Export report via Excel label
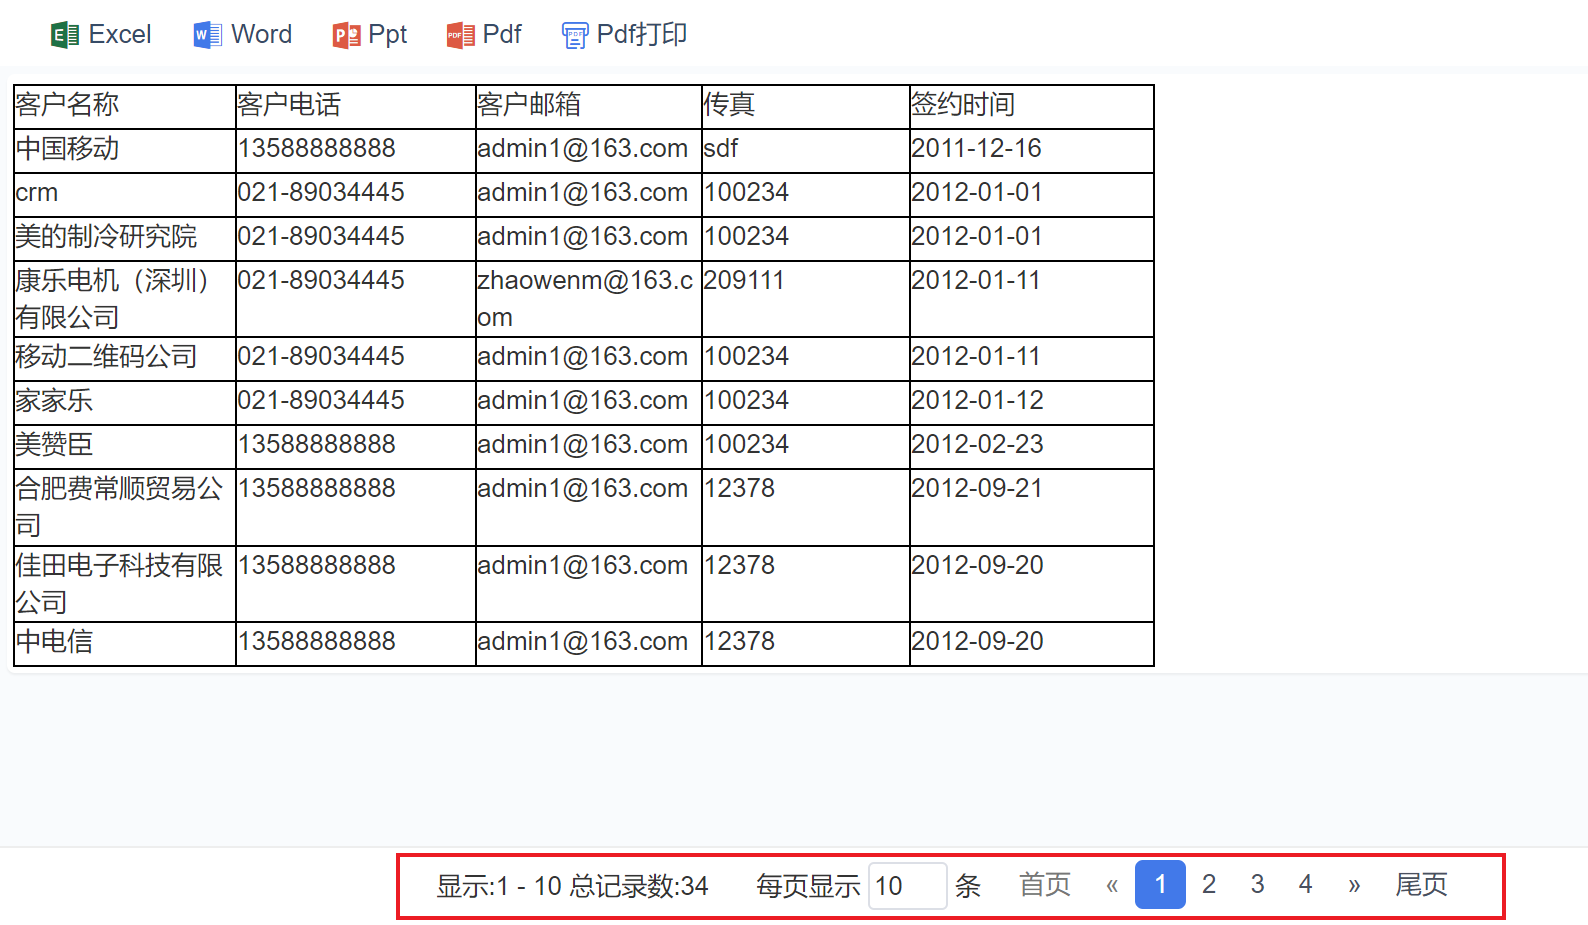The width and height of the screenshot is (1588, 925). (x=120, y=34)
